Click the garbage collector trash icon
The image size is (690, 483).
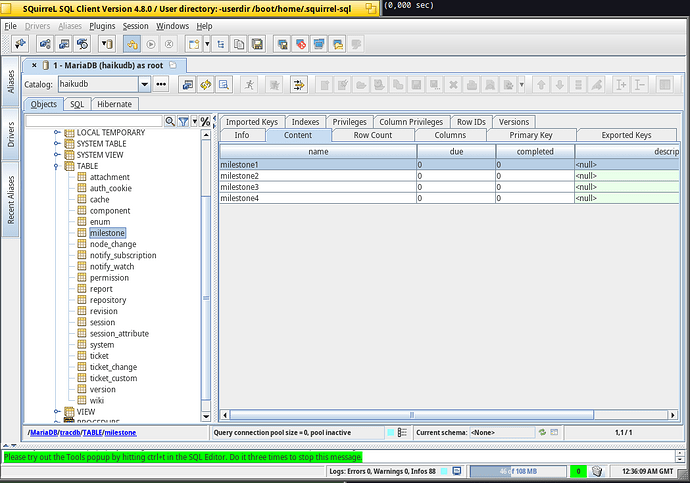[597, 471]
